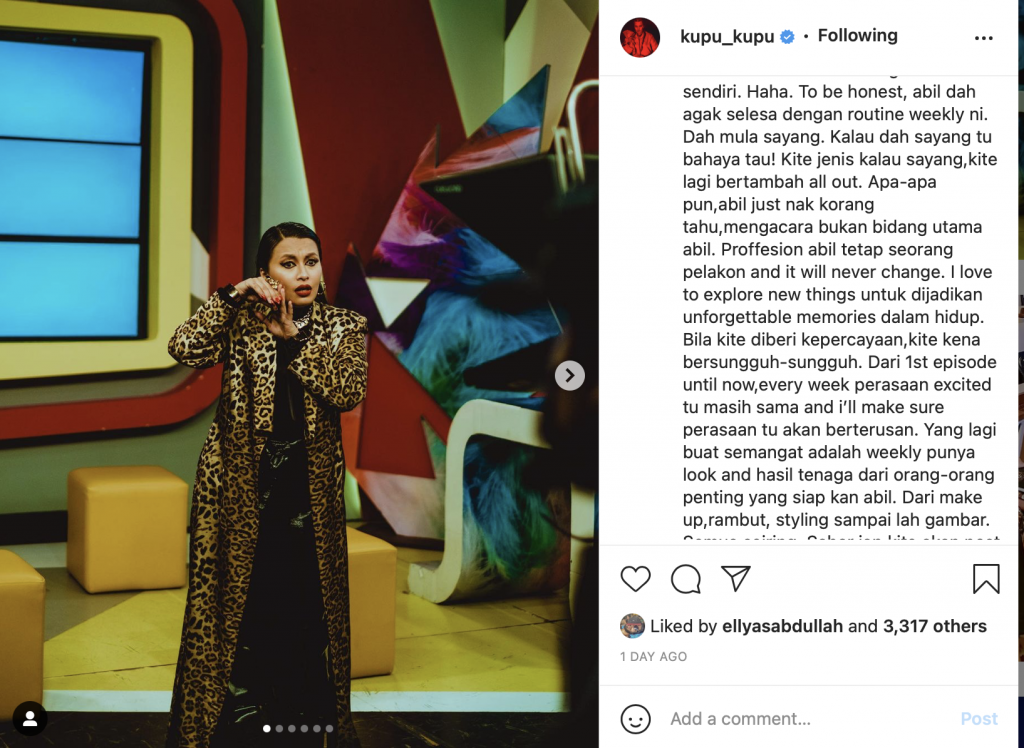Toggle Following status for kupu_kupu

(857, 36)
